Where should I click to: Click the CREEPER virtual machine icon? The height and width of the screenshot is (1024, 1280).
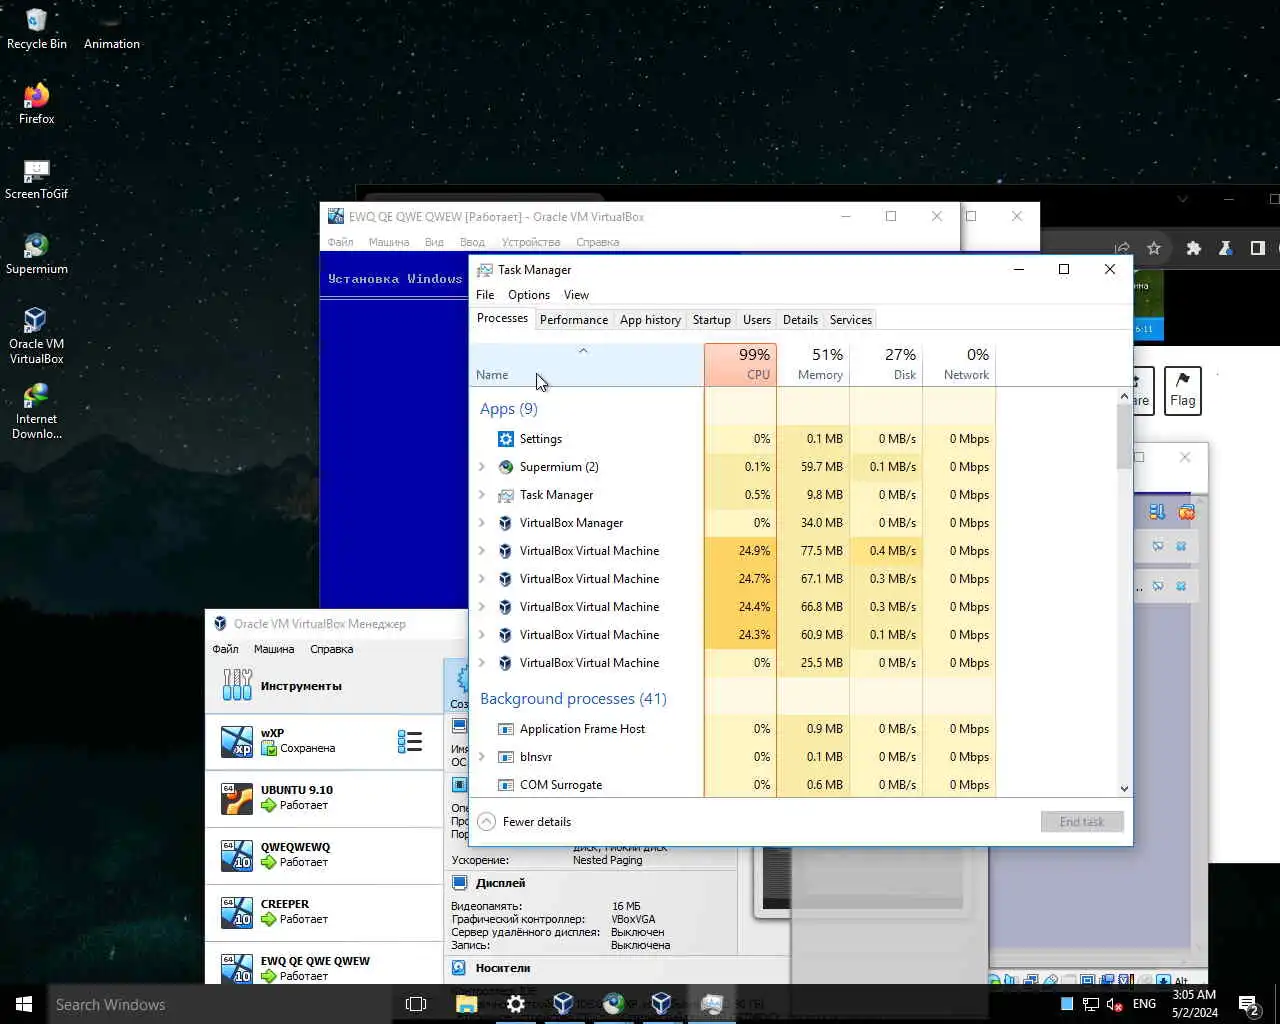237,913
